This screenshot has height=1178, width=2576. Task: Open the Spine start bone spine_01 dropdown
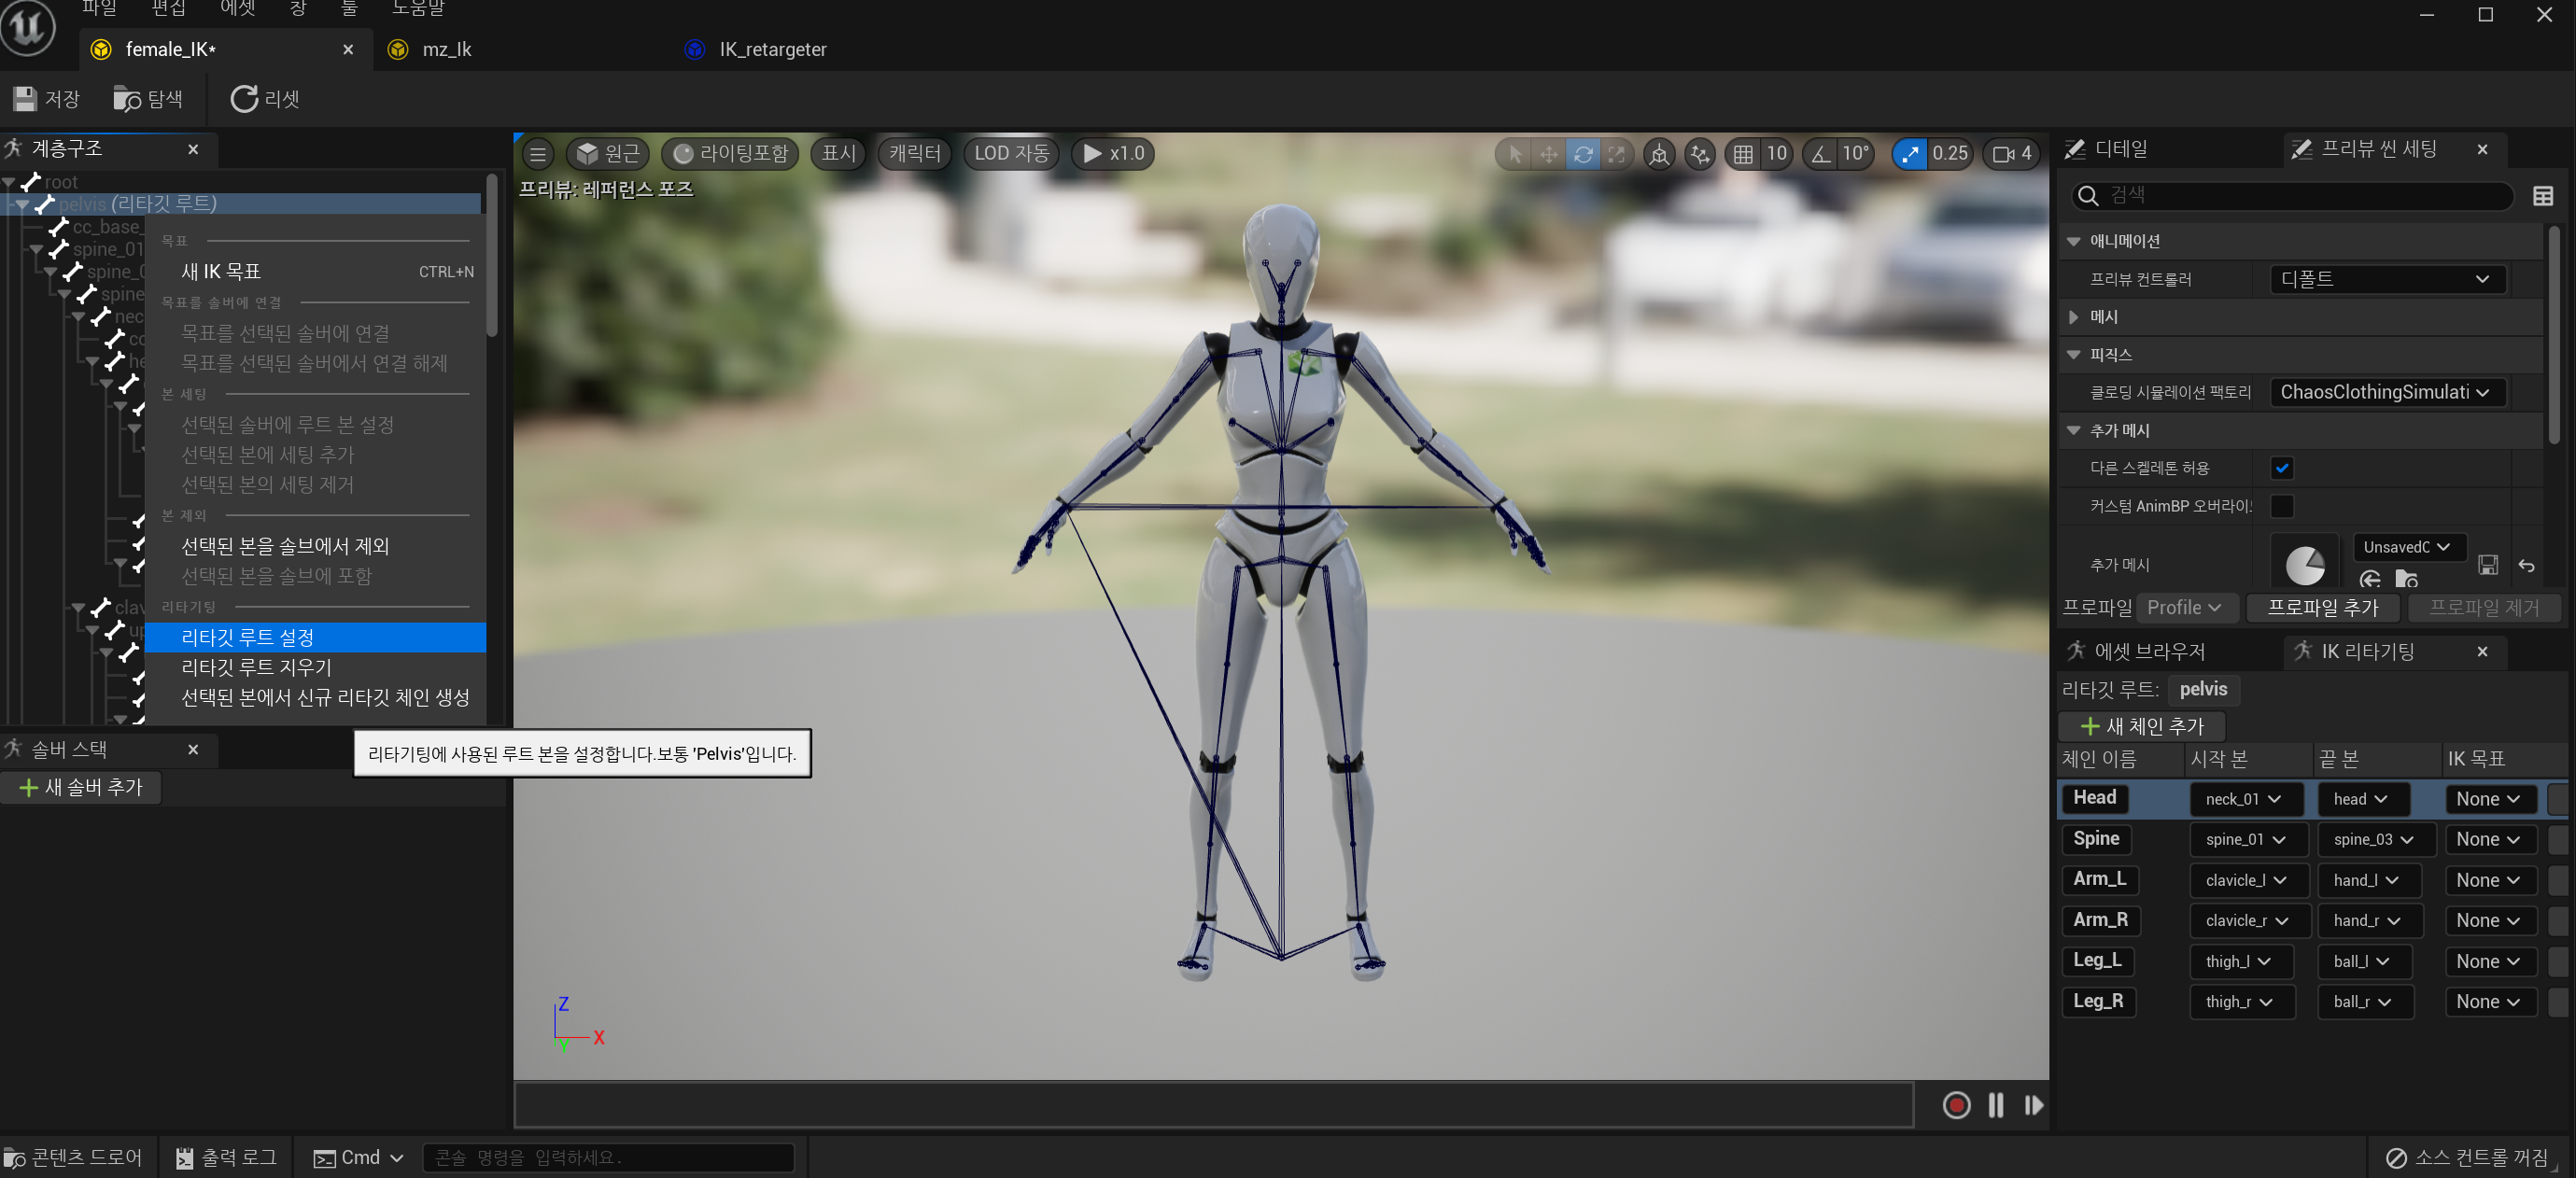[x=2245, y=839]
